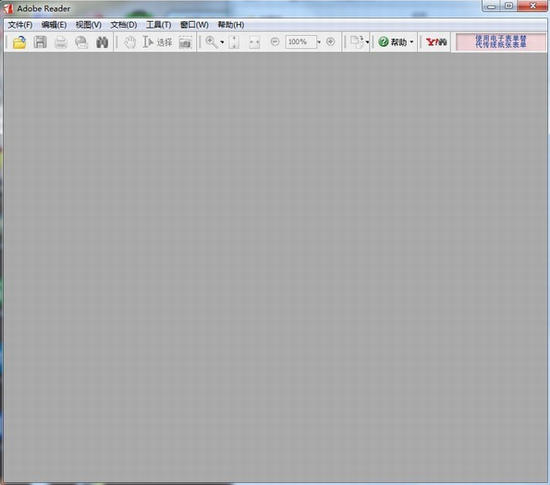Open Search with the binoculars icon
This screenshot has width=550, height=485.
coord(102,42)
